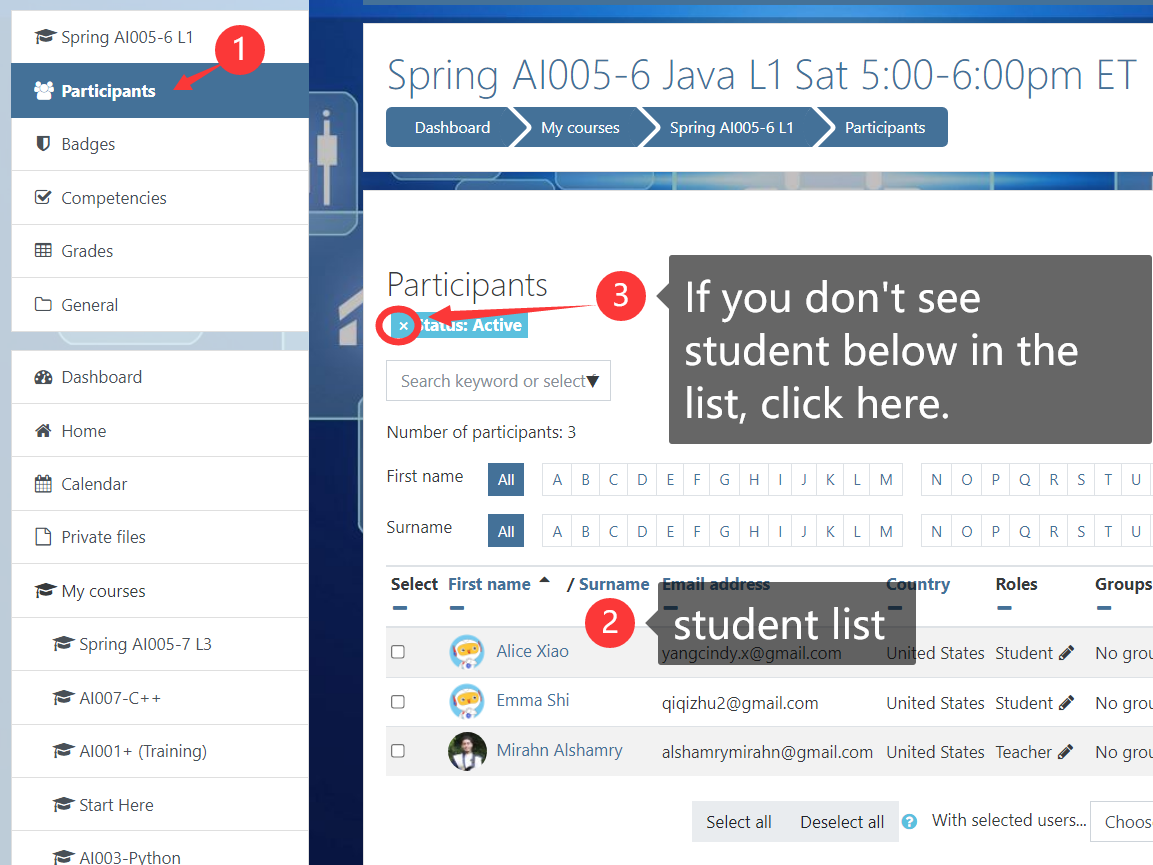Open Grades in the sidebar
1153x865 pixels.
tap(87, 251)
